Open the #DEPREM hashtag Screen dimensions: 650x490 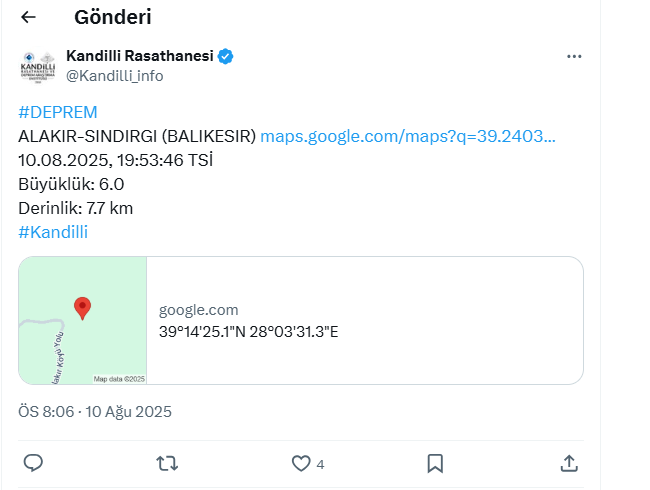[58, 112]
